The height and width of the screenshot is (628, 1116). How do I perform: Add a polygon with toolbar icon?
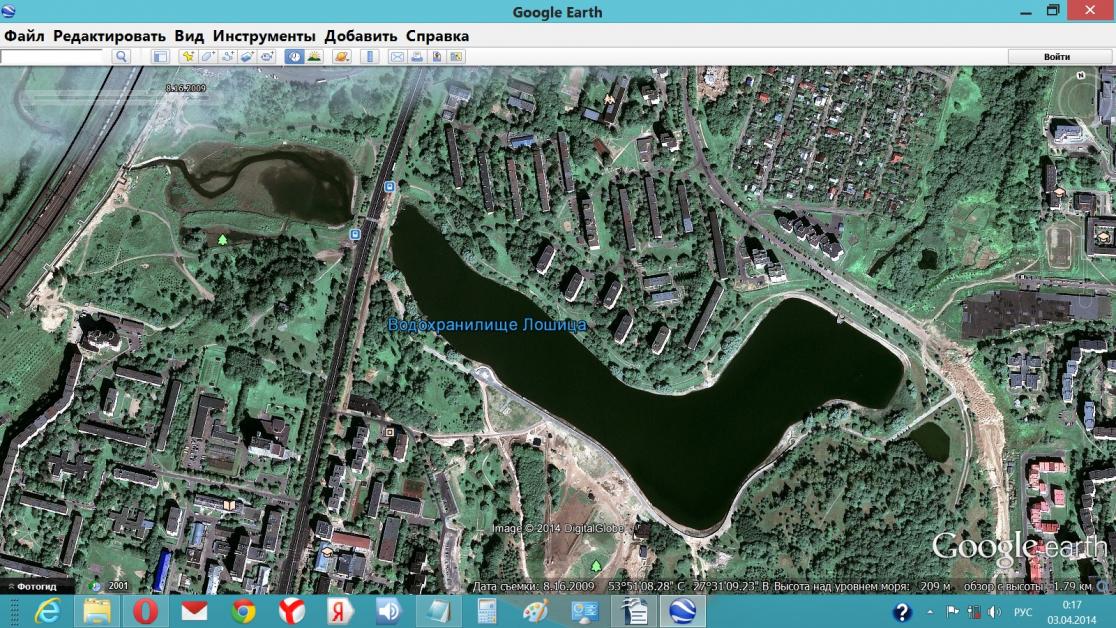point(207,57)
